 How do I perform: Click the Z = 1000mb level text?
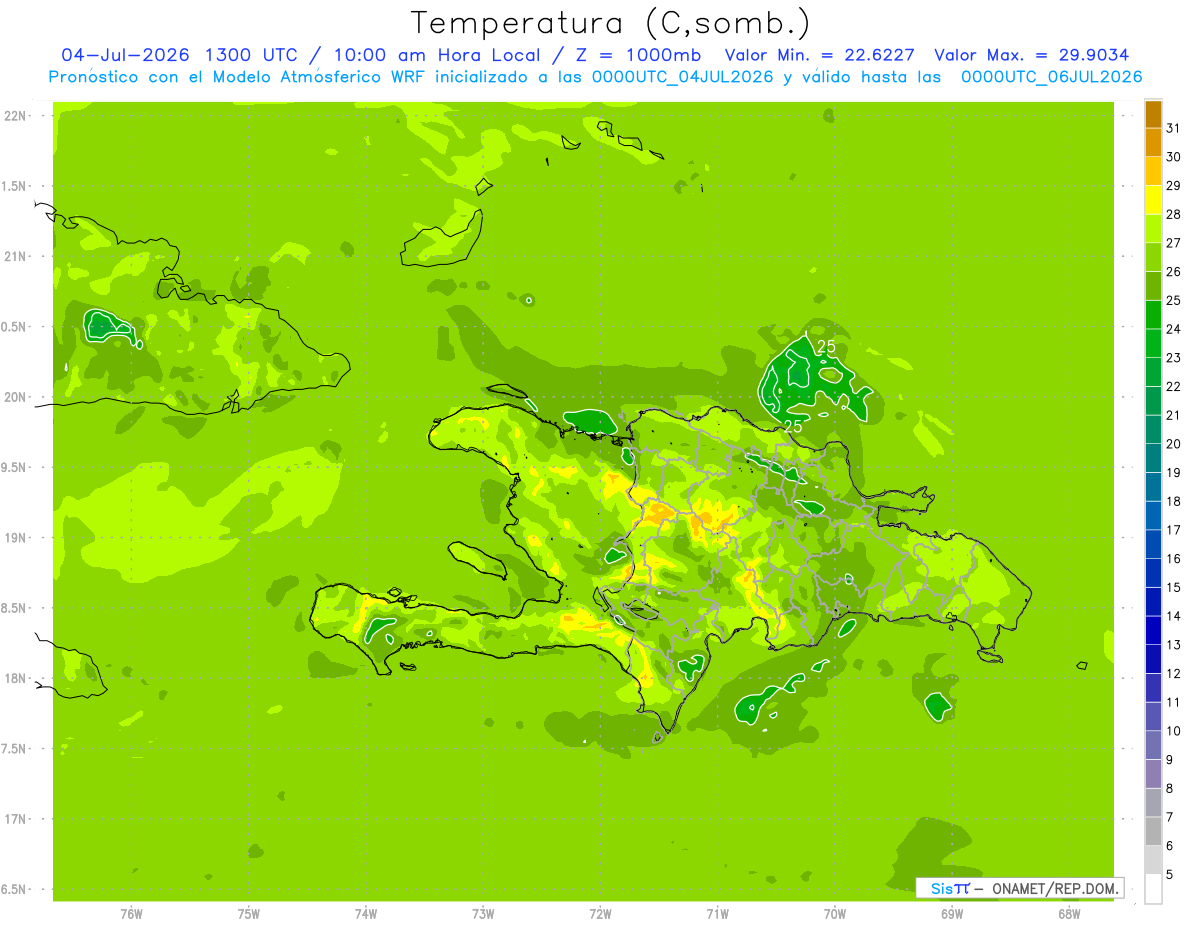coord(642,55)
